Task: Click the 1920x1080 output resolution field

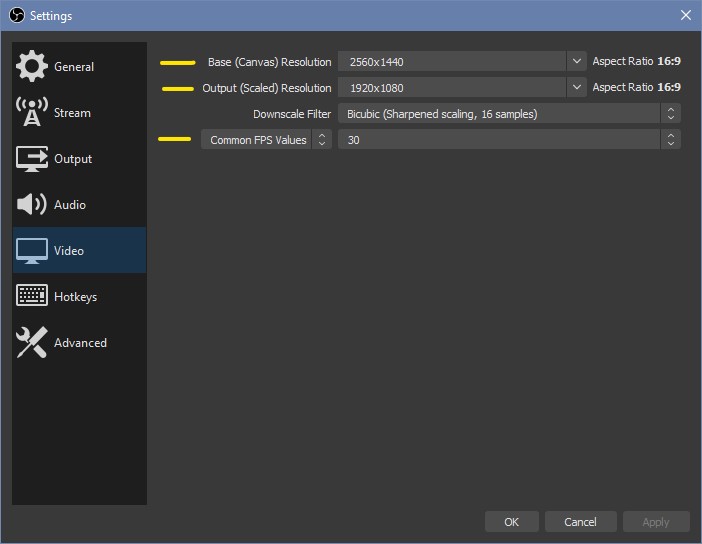Action: click(452, 87)
